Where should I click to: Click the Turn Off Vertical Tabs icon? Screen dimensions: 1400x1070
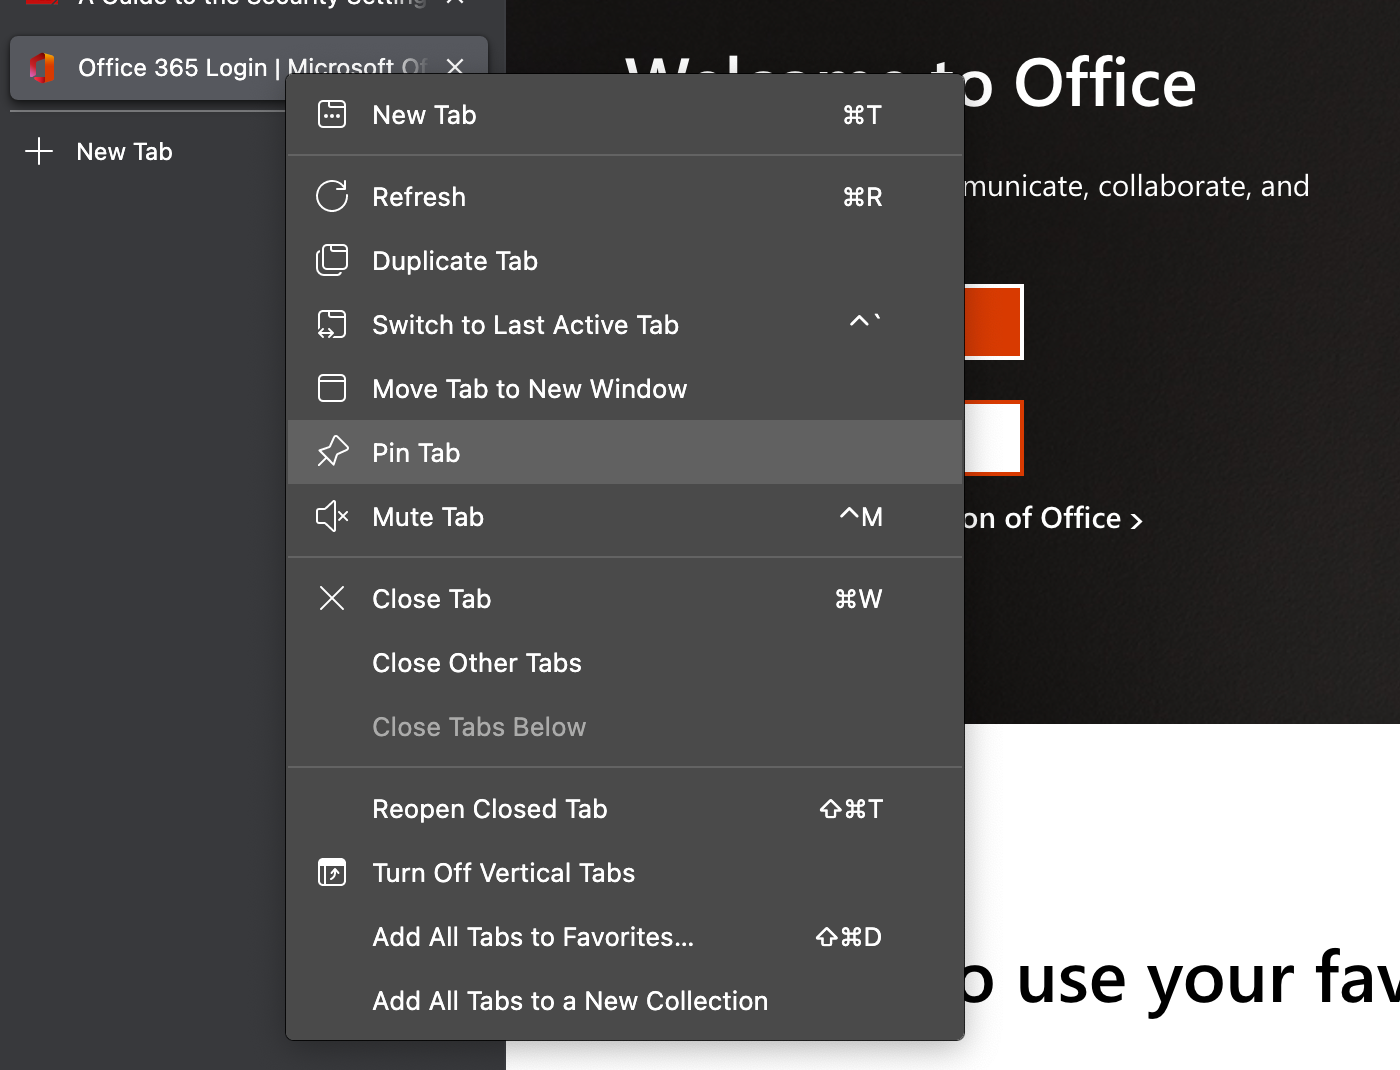[x=332, y=873]
